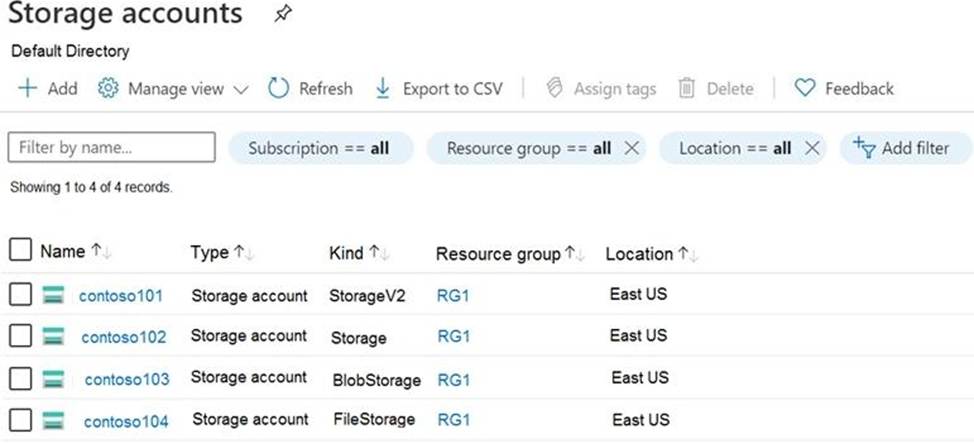Click the Export to CSV download icon
This screenshot has width=974, height=443.
(382, 88)
